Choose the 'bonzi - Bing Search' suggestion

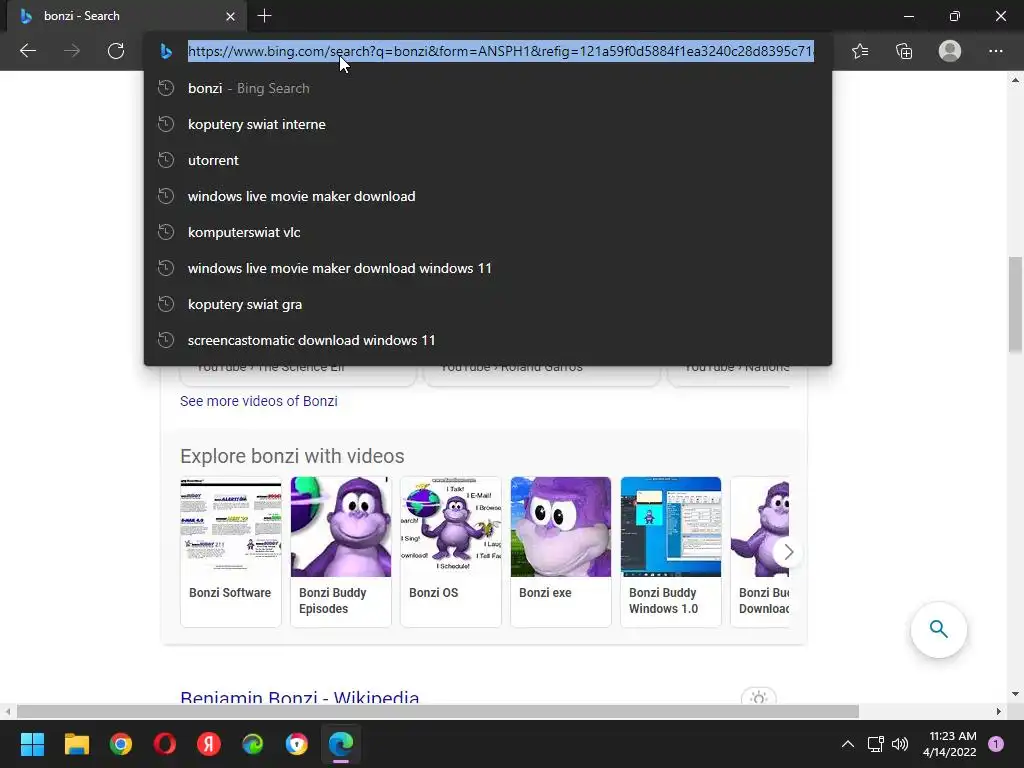click(x=488, y=88)
